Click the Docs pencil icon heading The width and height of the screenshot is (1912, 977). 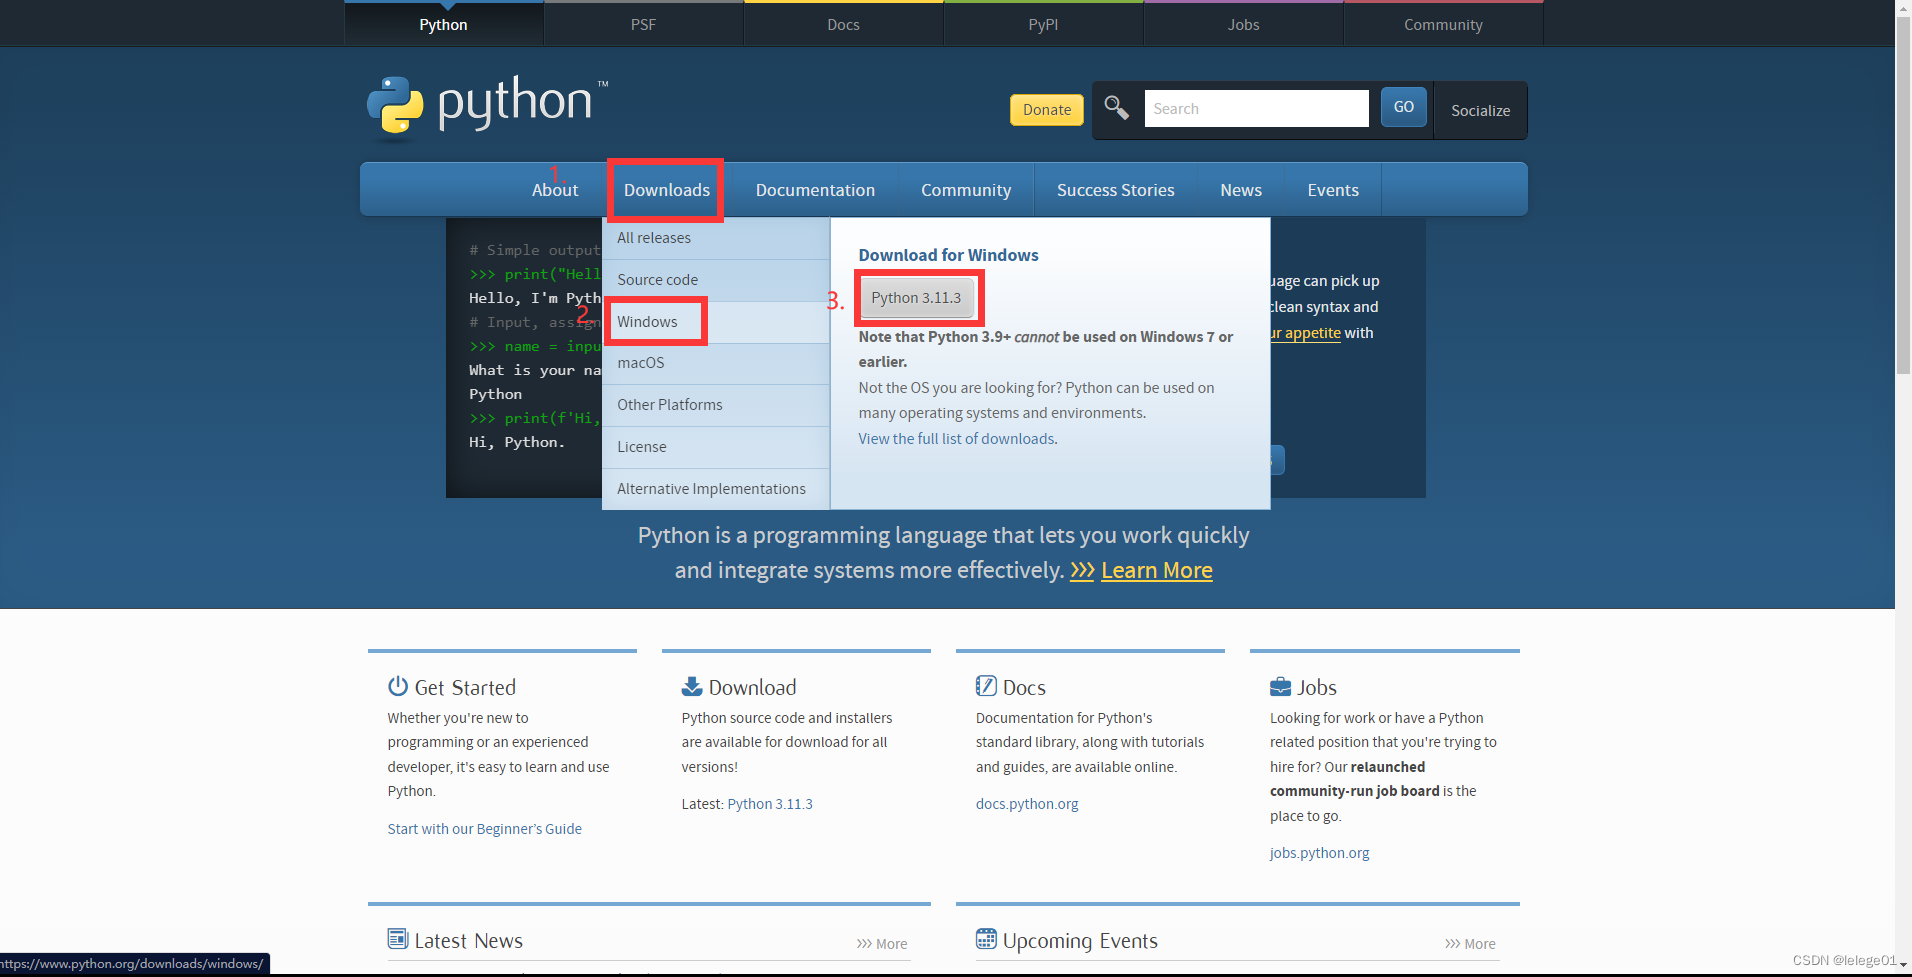986,686
